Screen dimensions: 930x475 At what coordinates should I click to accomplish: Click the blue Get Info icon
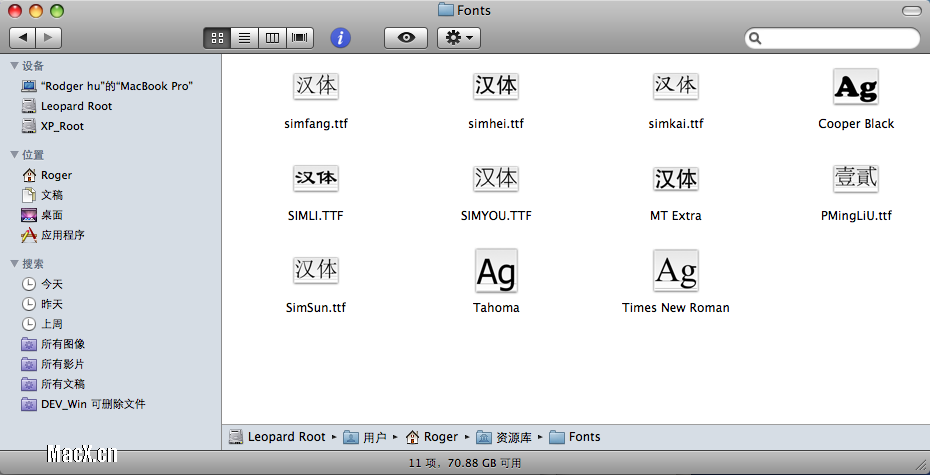click(x=340, y=38)
